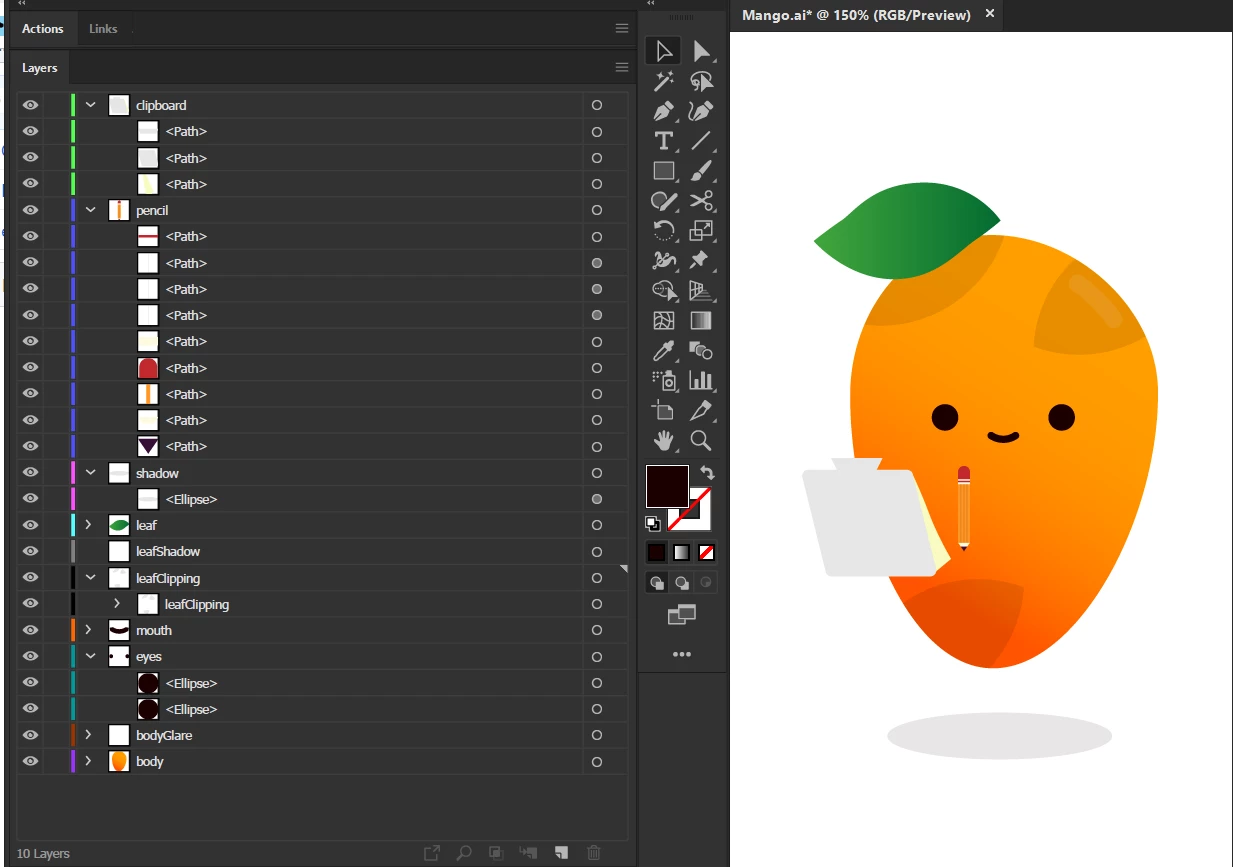The height and width of the screenshot is (867, 1233).
Task: Pick the Eyedropper tool
Action: pos(663,351)
